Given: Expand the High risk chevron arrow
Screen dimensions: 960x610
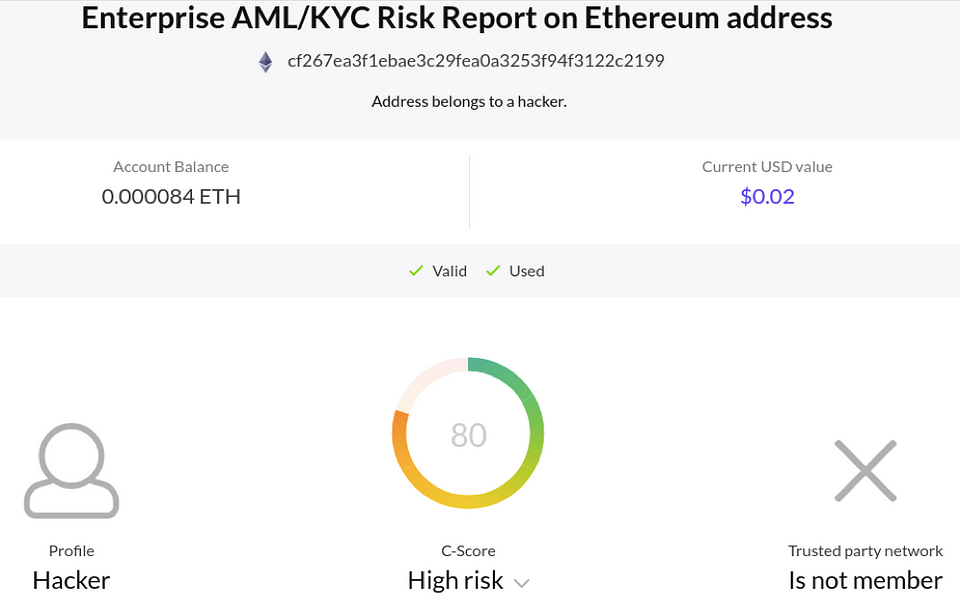Looking at the screenshot, I should (521, 583).
